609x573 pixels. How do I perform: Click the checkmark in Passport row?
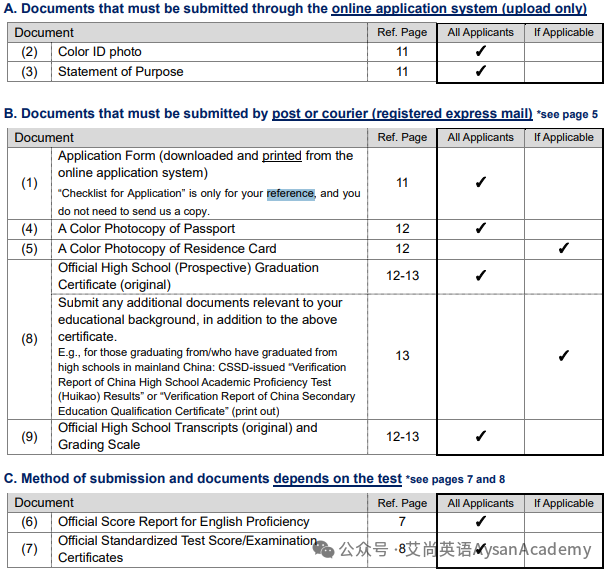click(x=480, y=228)
